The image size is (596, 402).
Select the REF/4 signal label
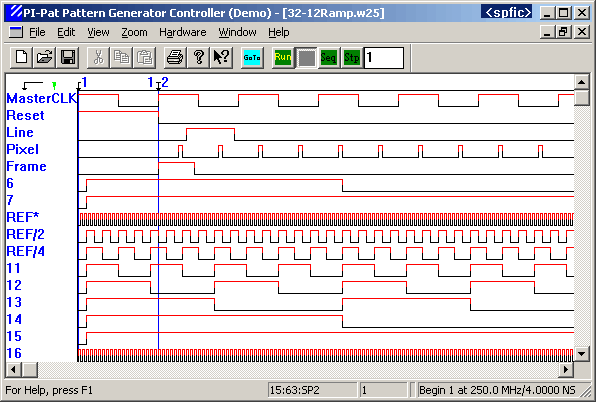pyautogui.click(x=25, y=251)
